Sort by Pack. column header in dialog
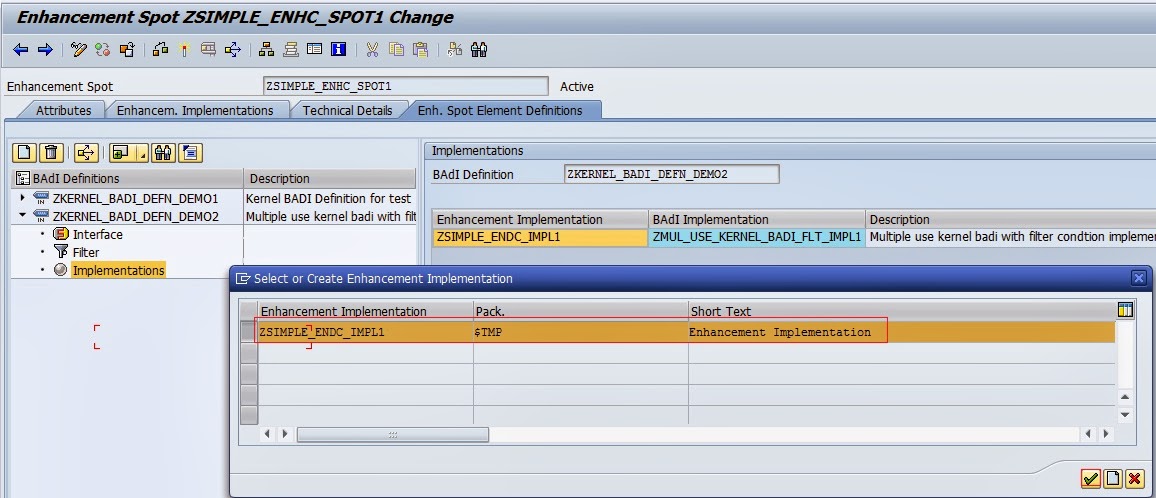The width and height of the screenshot is (1156, 498). click(x=580, y=311)
